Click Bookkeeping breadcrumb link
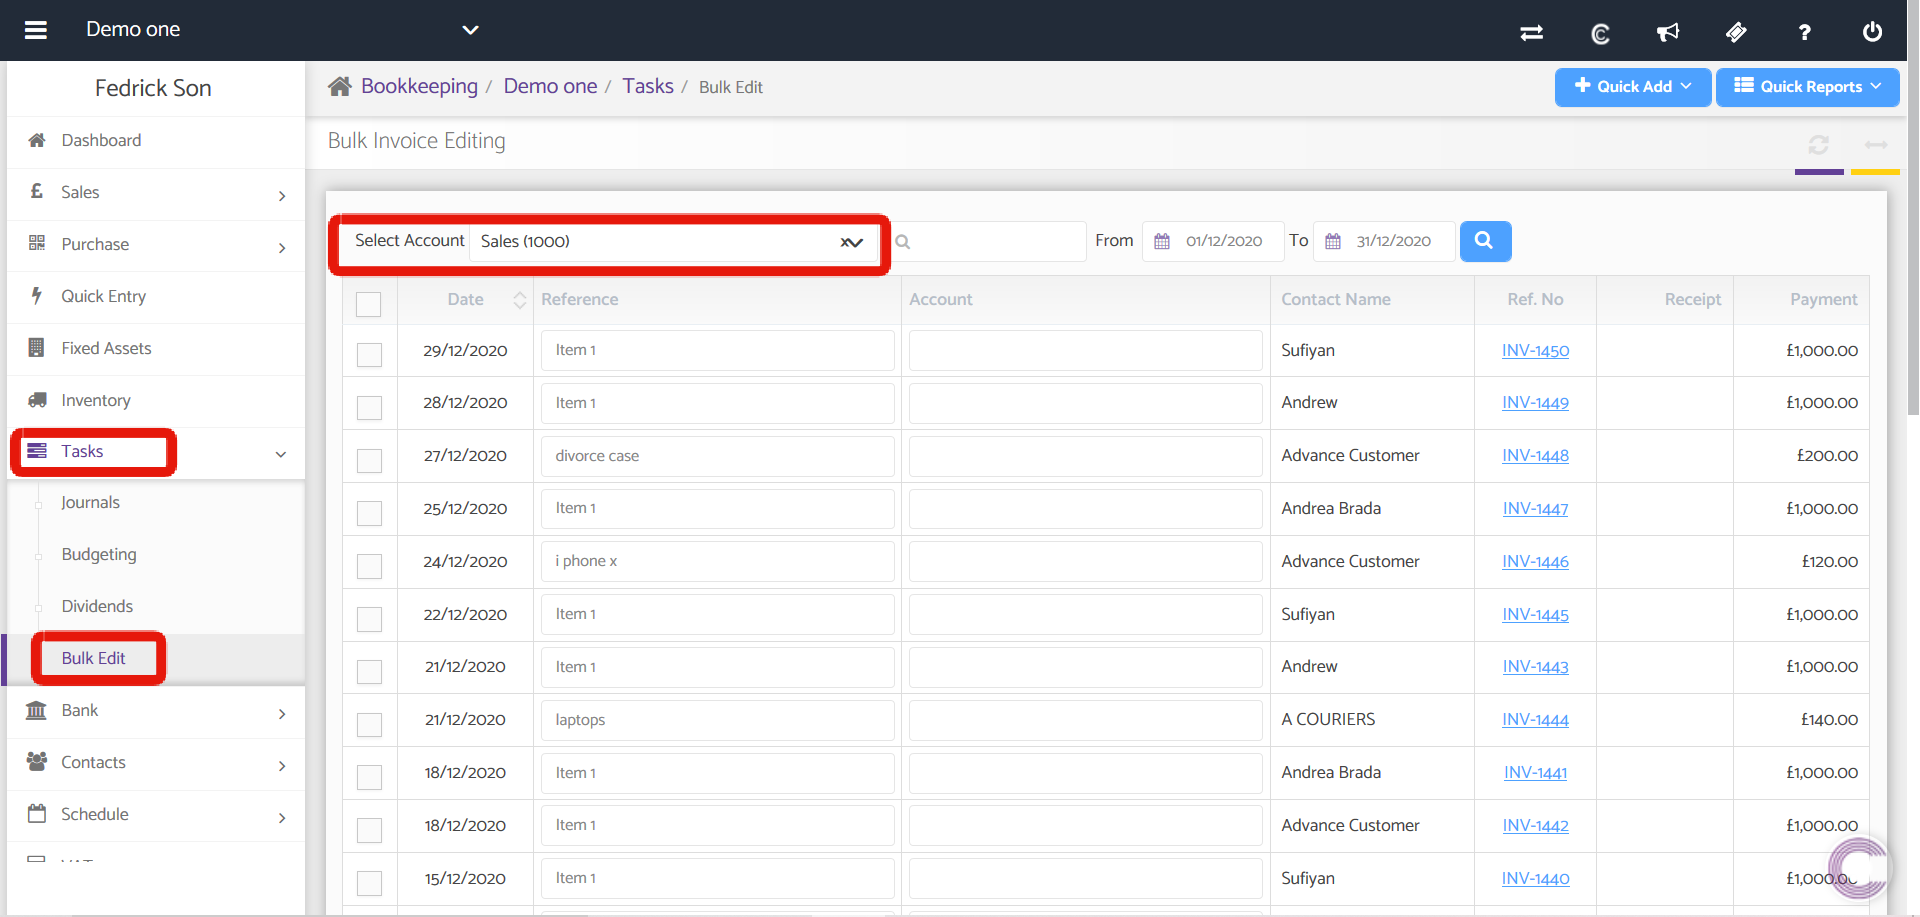The width and height of the screenshot is (1920, 917). (x=419, y=86)
